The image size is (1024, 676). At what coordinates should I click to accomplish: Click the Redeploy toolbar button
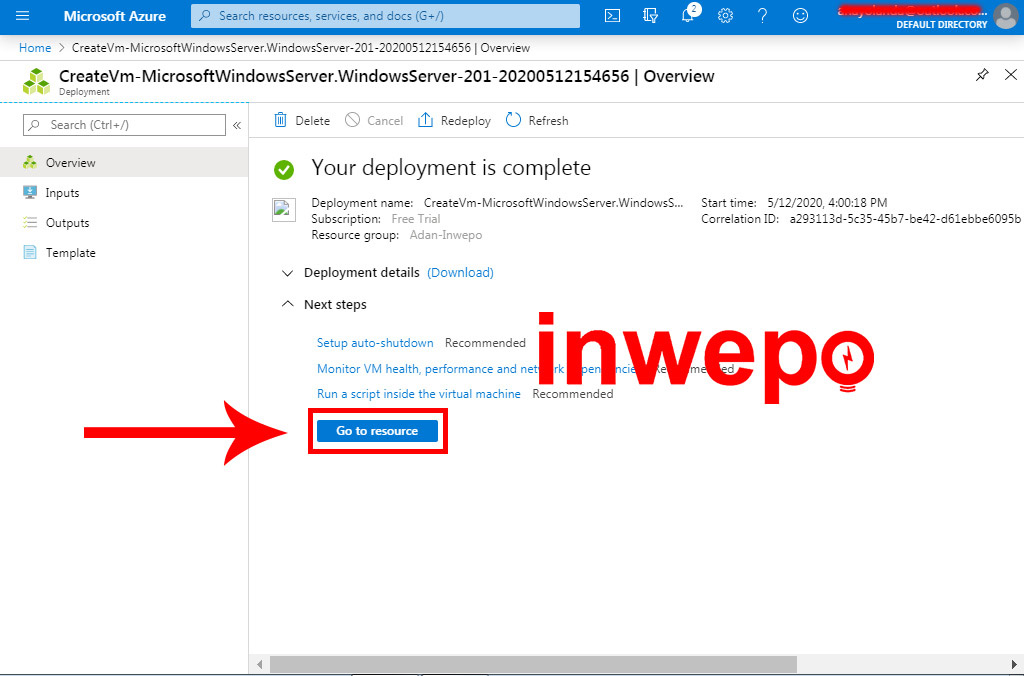coord(454,121)
